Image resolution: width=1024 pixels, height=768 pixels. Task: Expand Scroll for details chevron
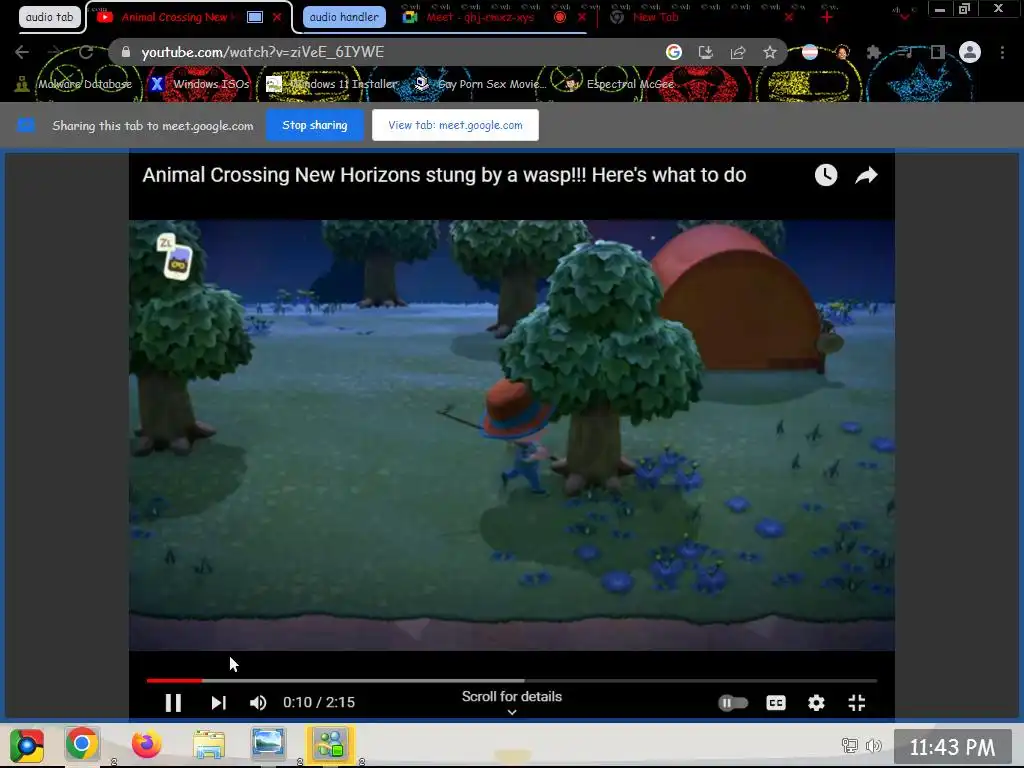pos(512,712)
